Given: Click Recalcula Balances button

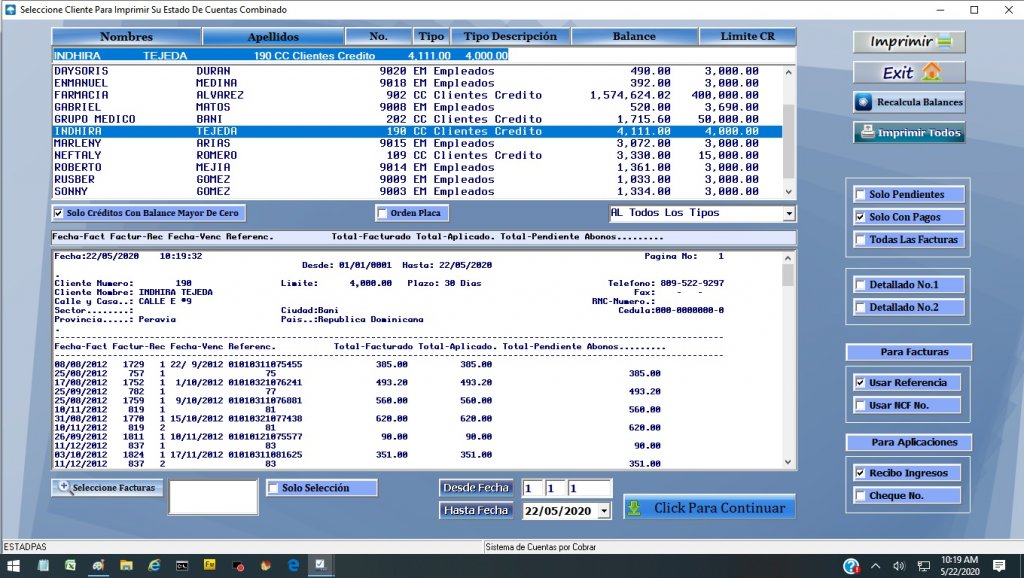Looking at the screenshot, I should pyautogui.click(x=909, y=102).
